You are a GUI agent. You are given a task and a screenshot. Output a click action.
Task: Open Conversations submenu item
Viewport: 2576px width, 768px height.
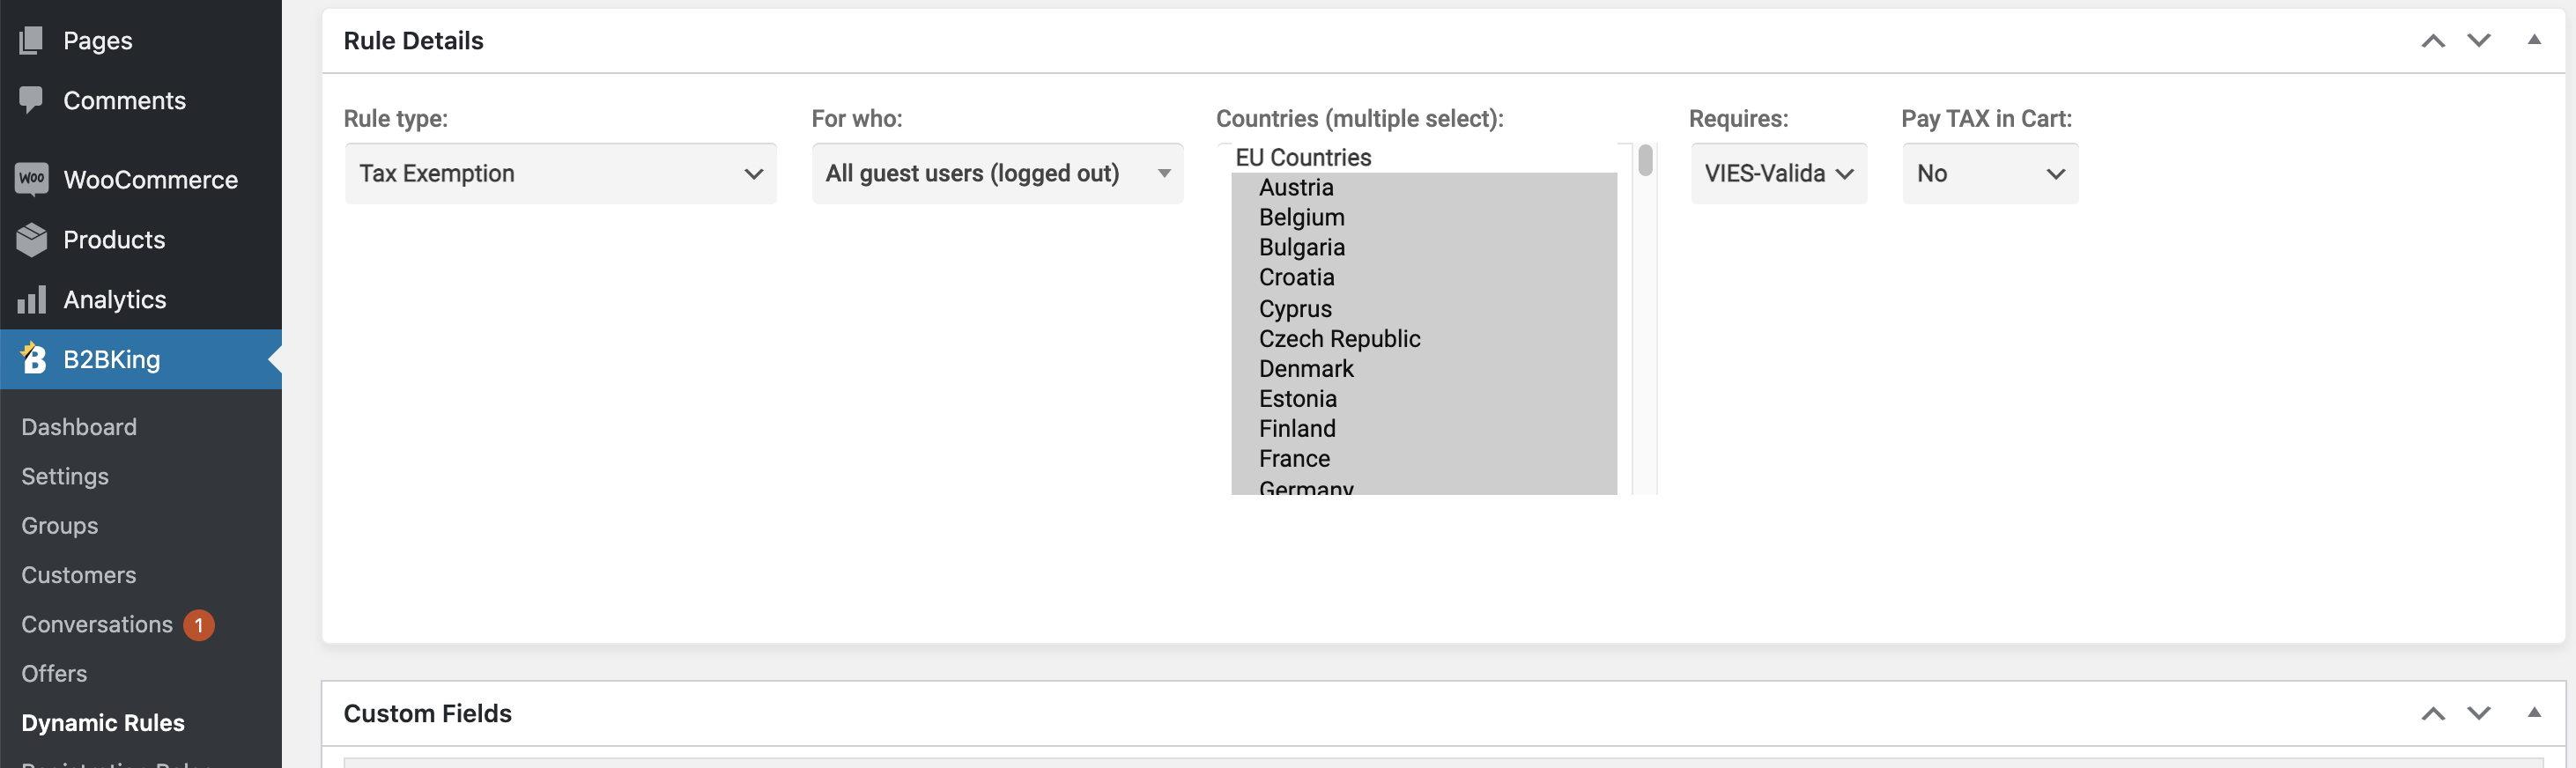coord(97,624)
